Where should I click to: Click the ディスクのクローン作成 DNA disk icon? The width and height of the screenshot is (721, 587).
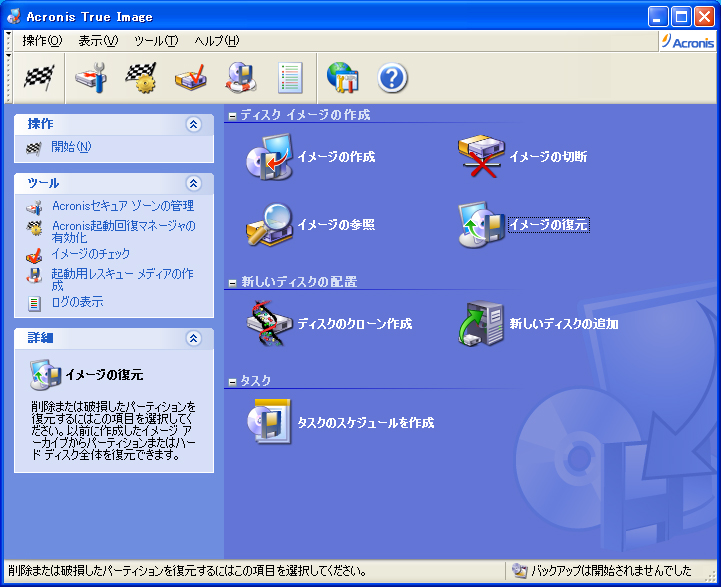269,323
